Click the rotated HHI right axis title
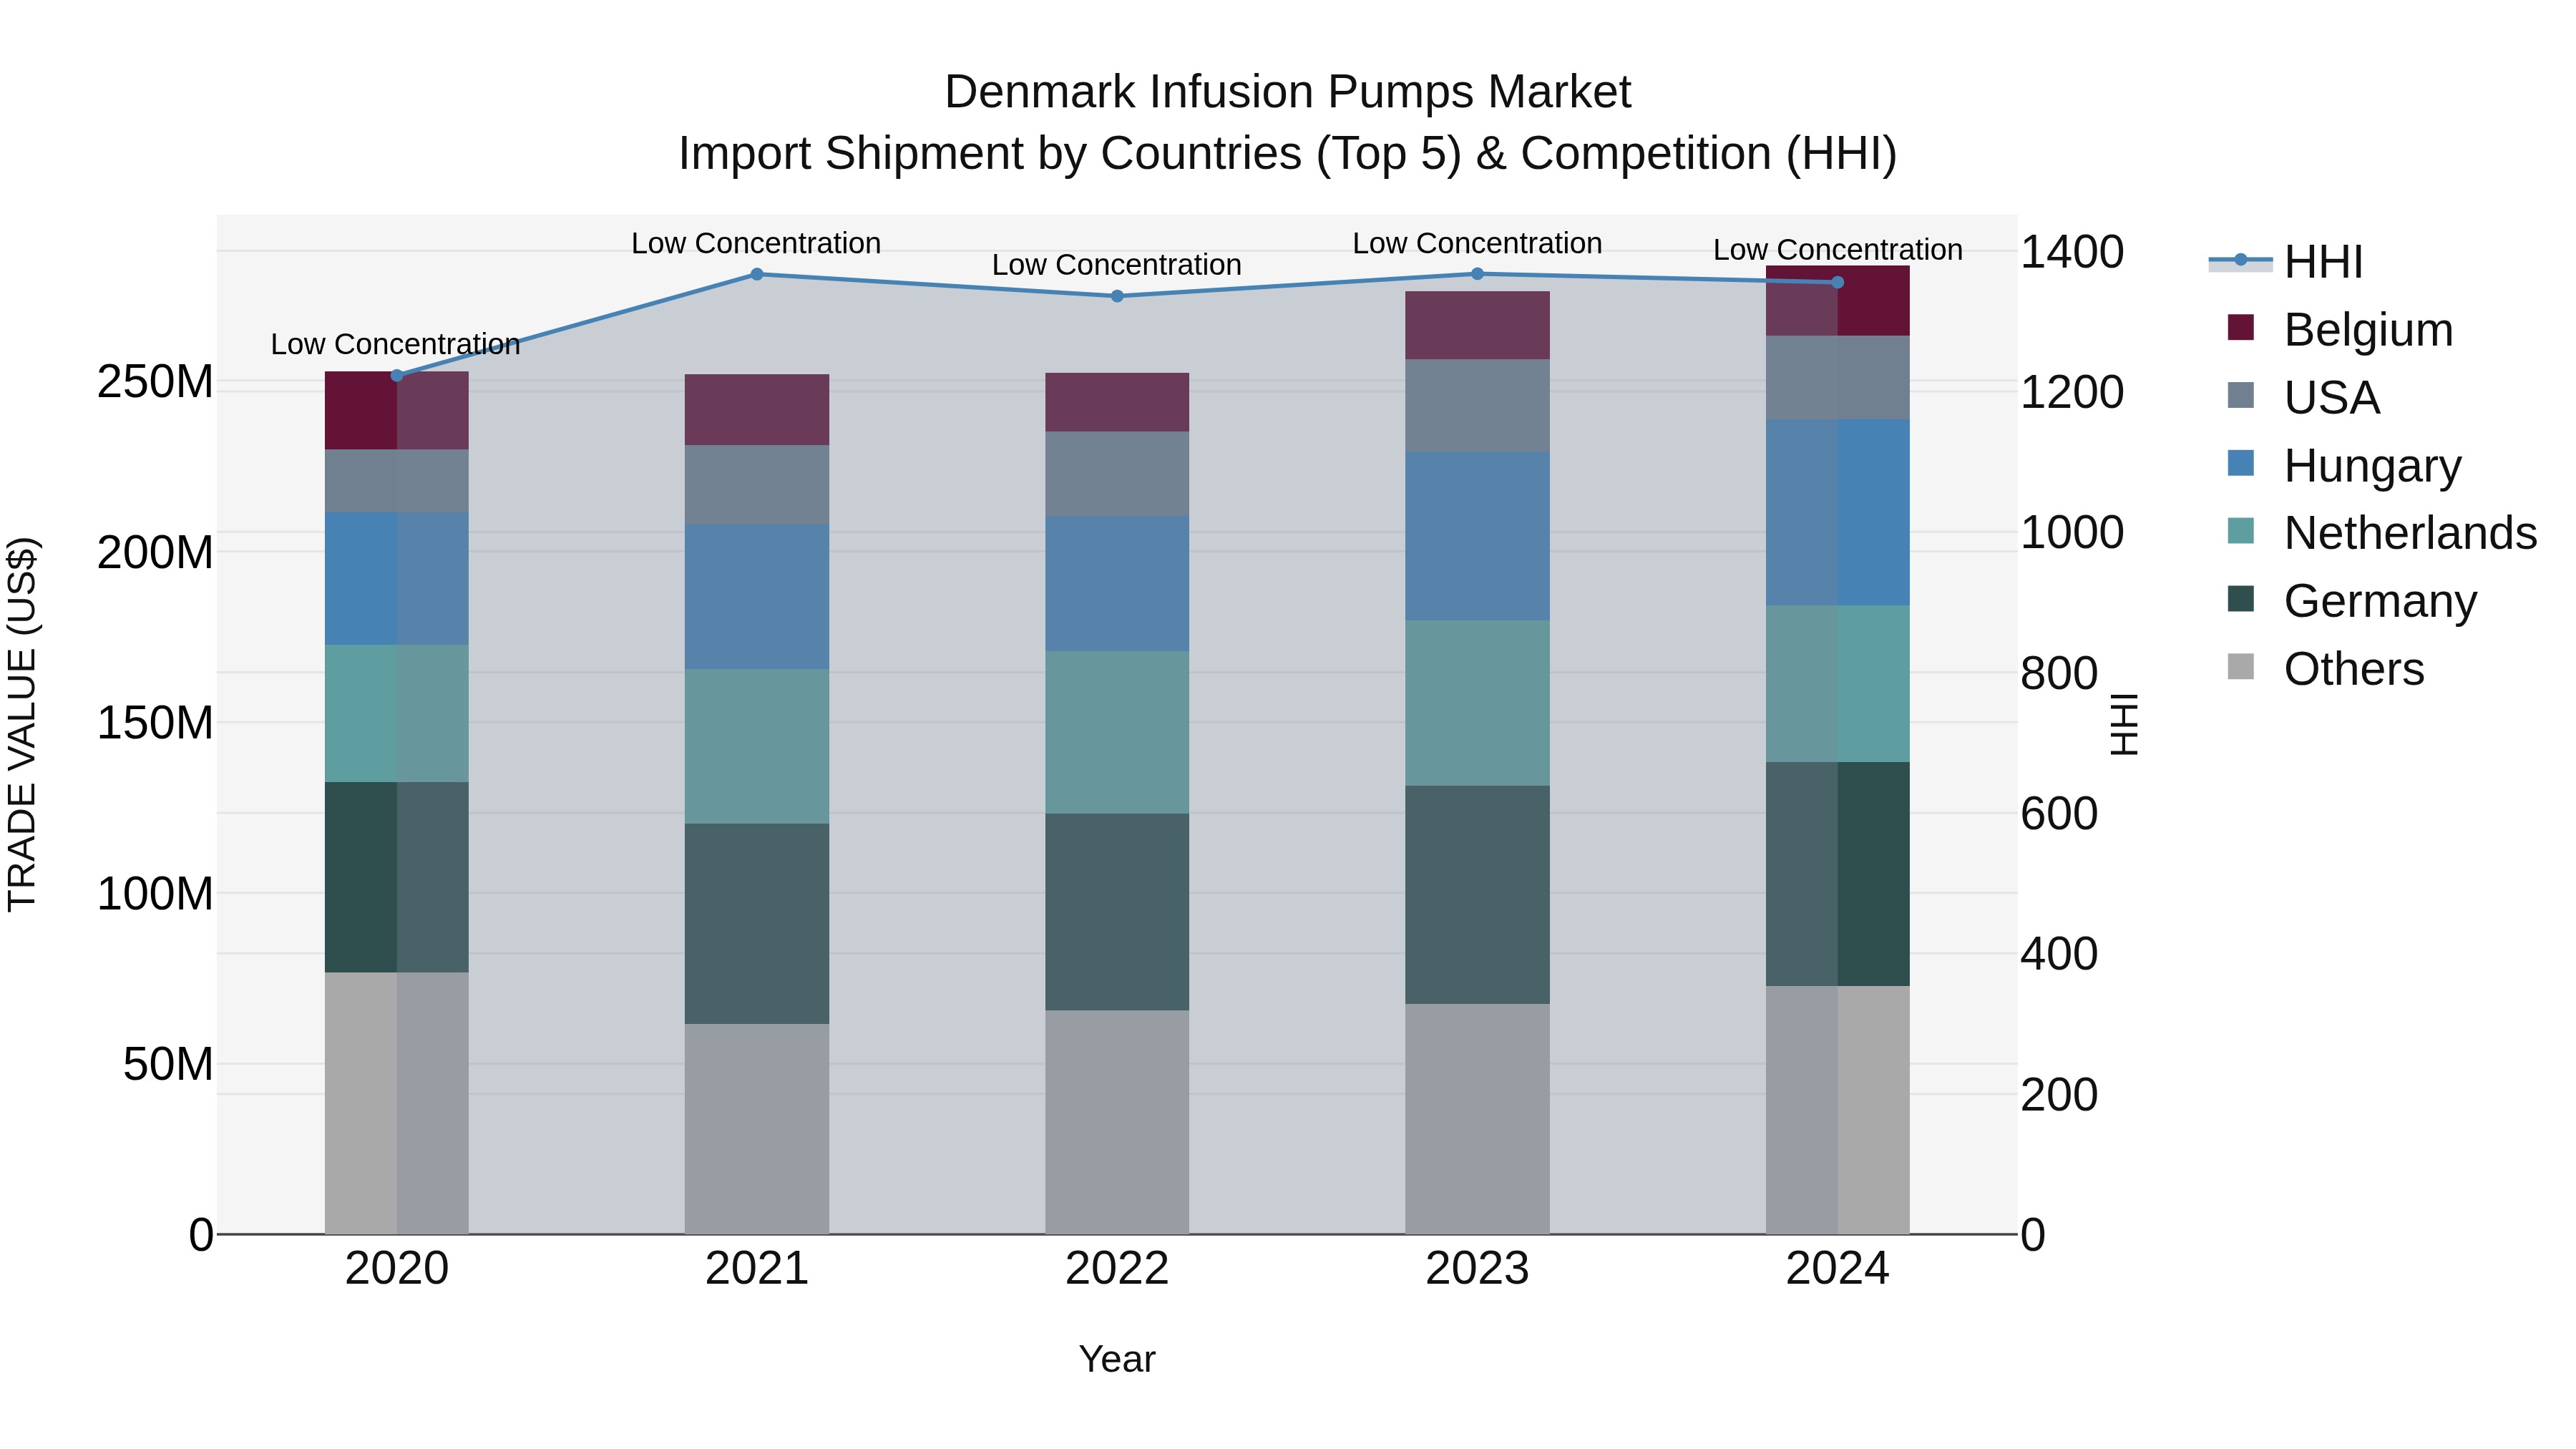The image size is (2576, 1449). point(2124,724)
